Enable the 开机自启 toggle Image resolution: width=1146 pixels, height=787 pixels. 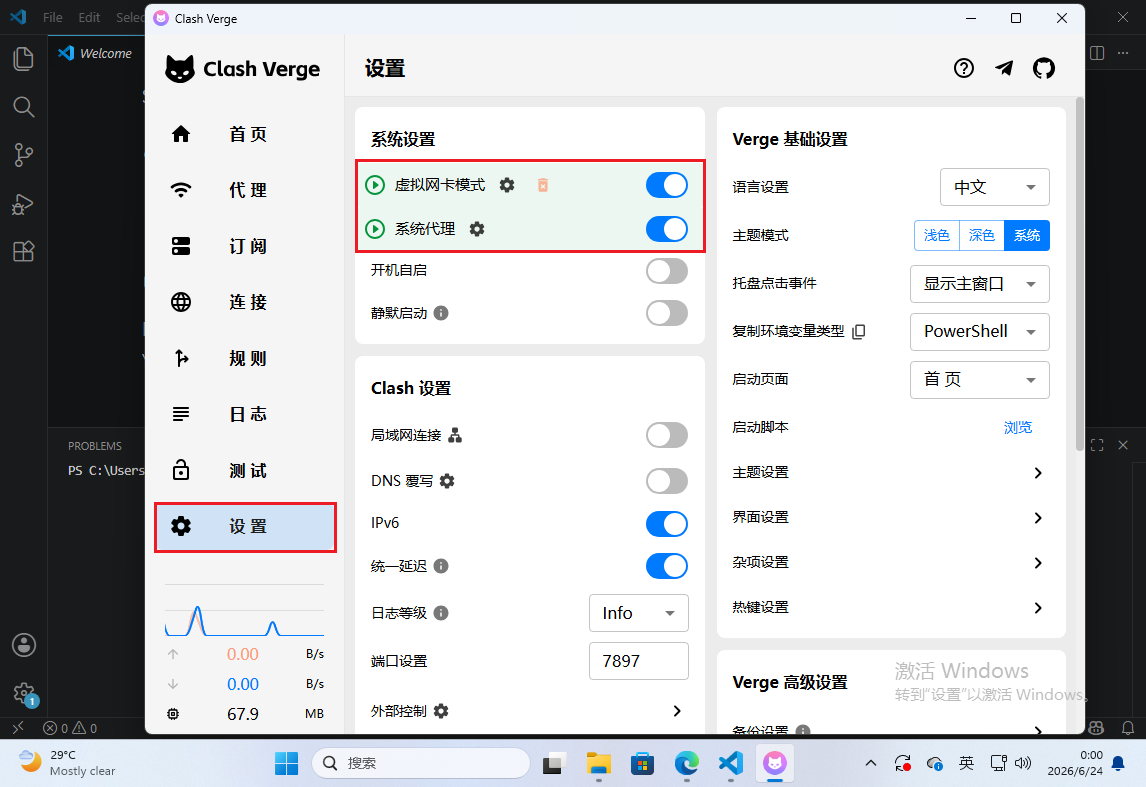667,271
